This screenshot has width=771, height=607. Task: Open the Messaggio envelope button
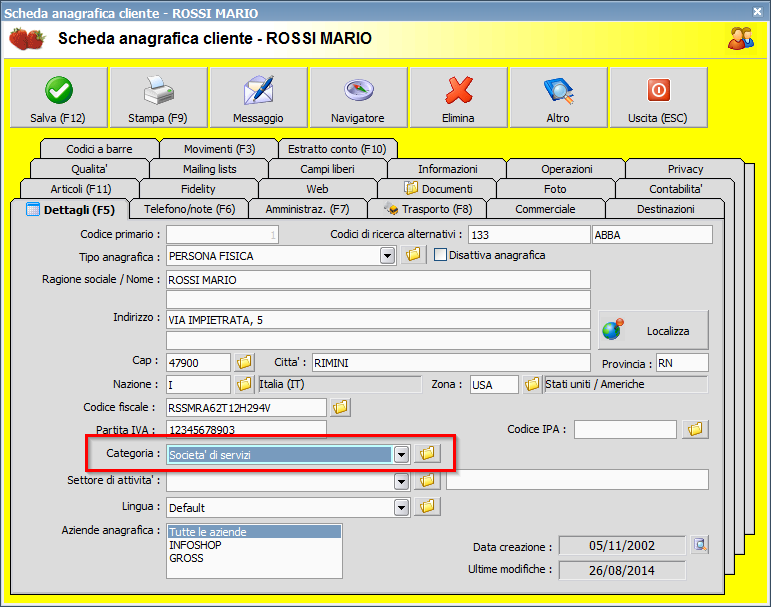(x=259, y=97)
